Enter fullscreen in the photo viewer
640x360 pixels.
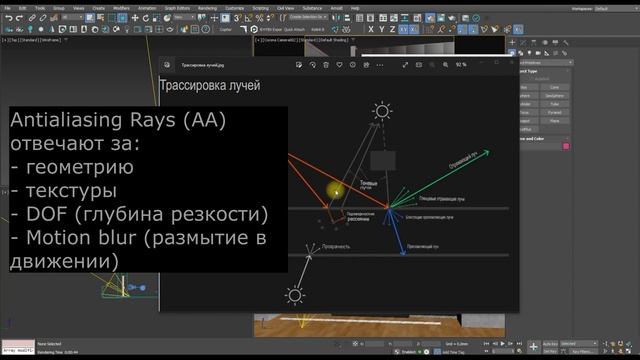405,65
